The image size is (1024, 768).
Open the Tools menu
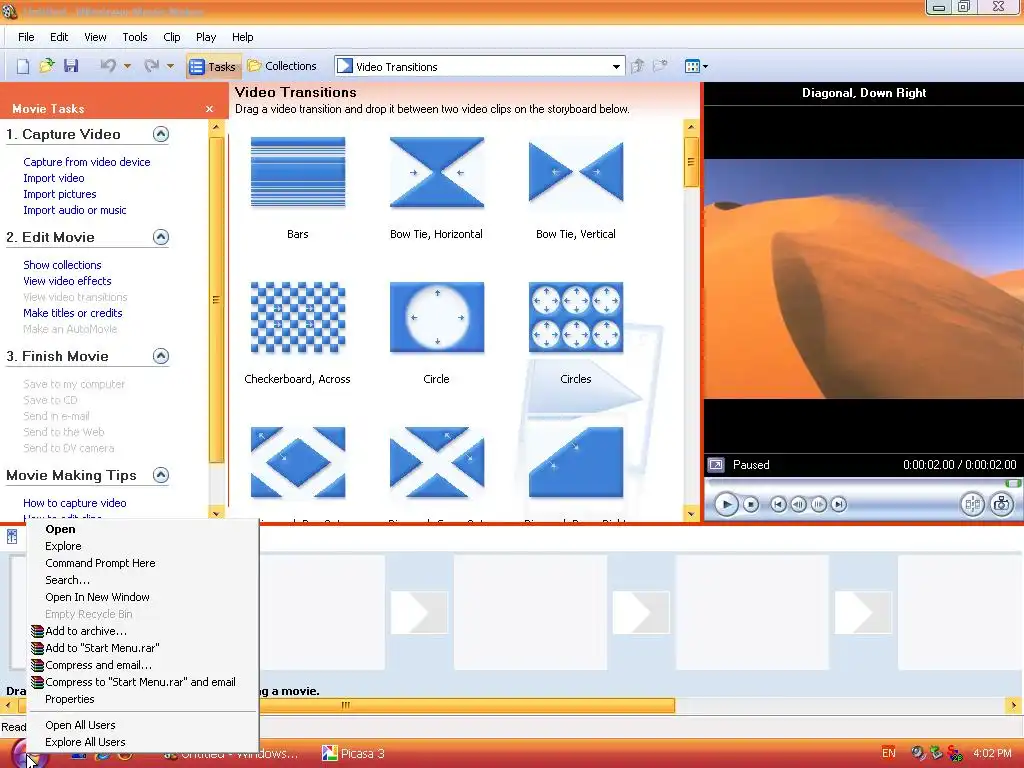(x=135, y=37)
